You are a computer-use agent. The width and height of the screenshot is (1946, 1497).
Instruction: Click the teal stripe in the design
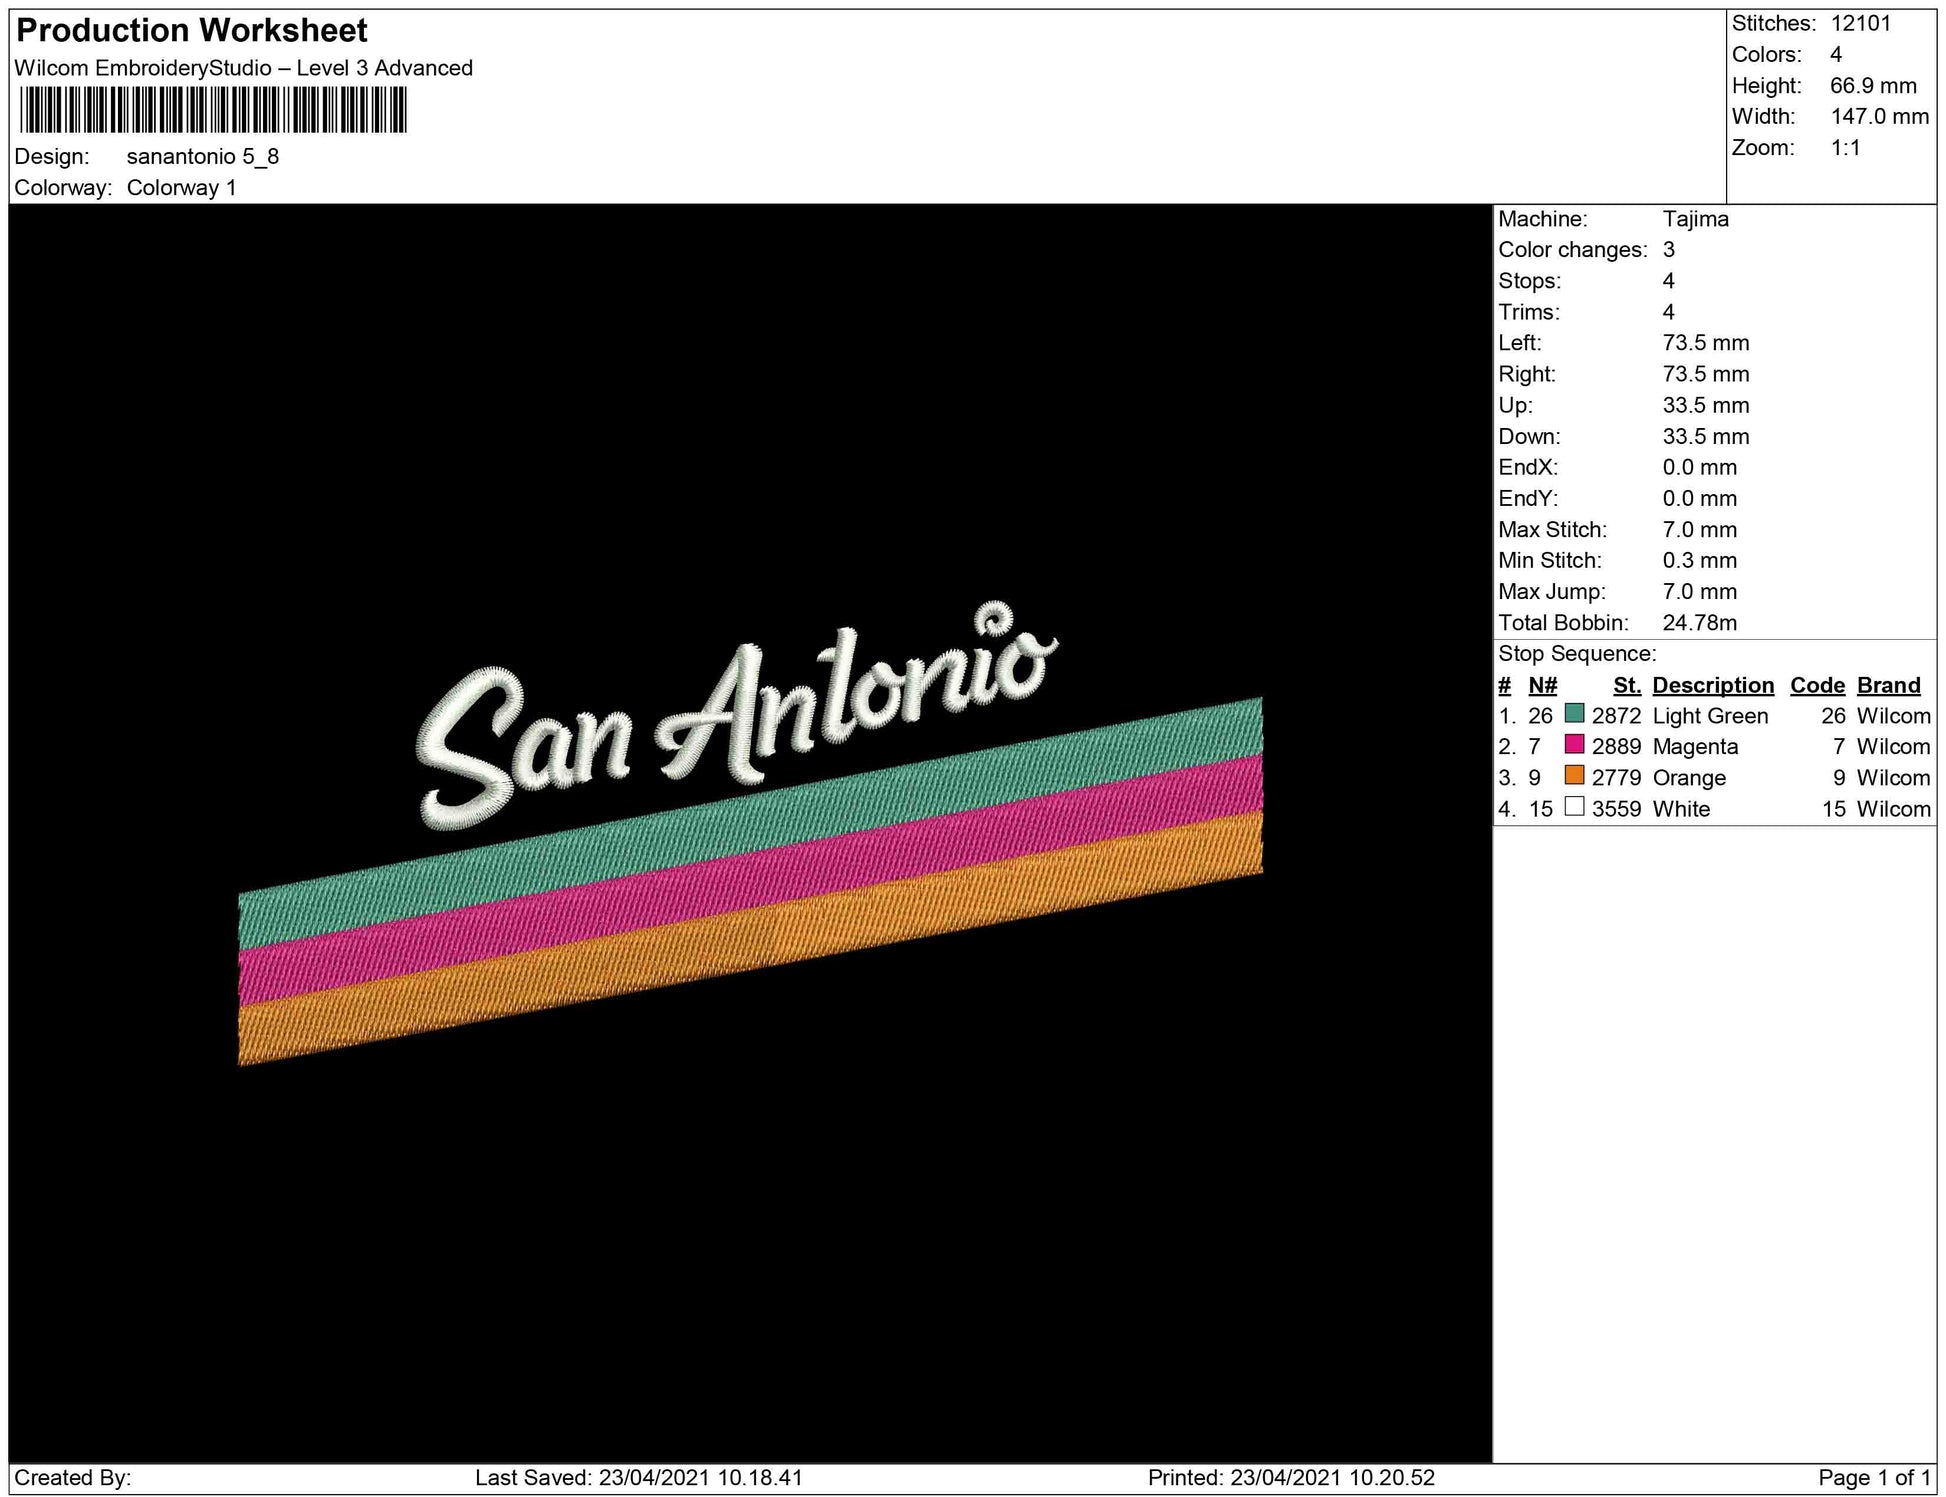[750, 820]
